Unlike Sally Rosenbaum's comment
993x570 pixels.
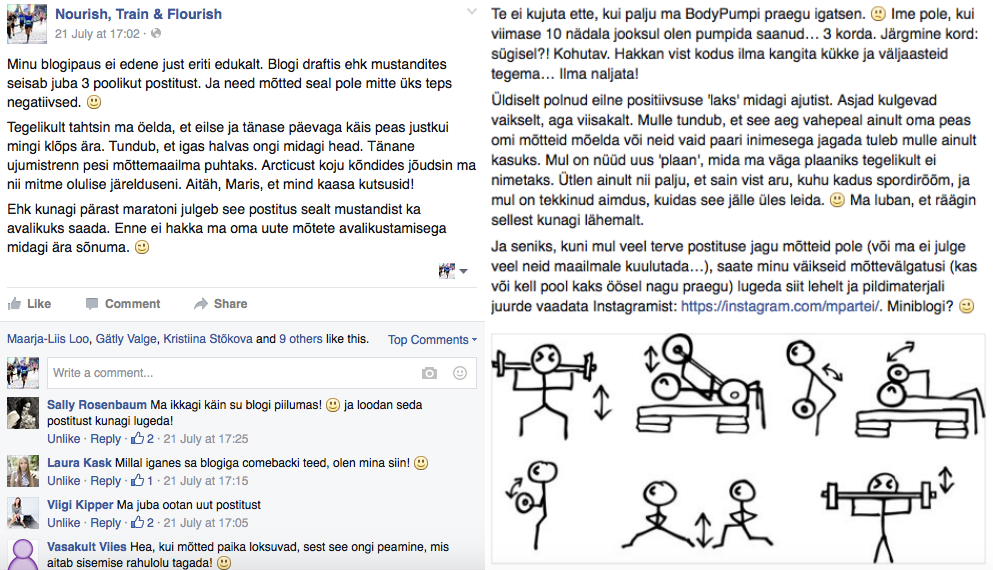(64, 438)
